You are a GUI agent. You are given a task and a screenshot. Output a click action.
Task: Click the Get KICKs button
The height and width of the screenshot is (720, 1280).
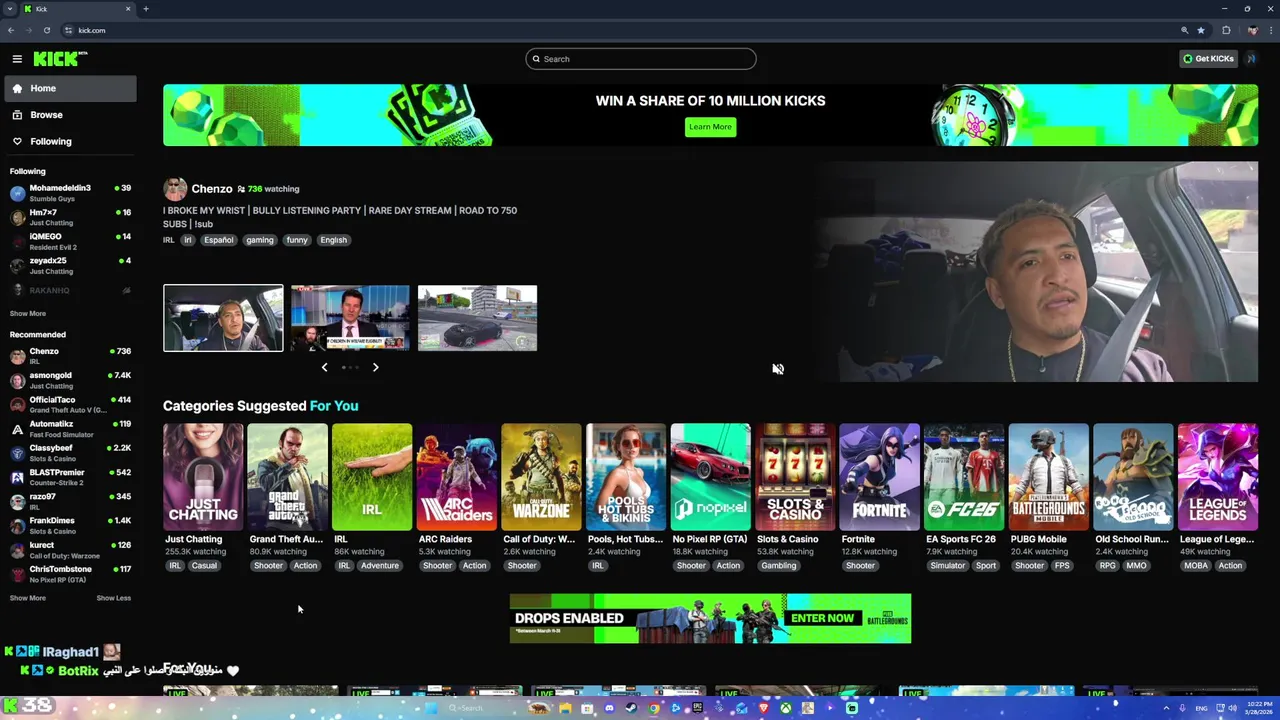point(1208,59)
